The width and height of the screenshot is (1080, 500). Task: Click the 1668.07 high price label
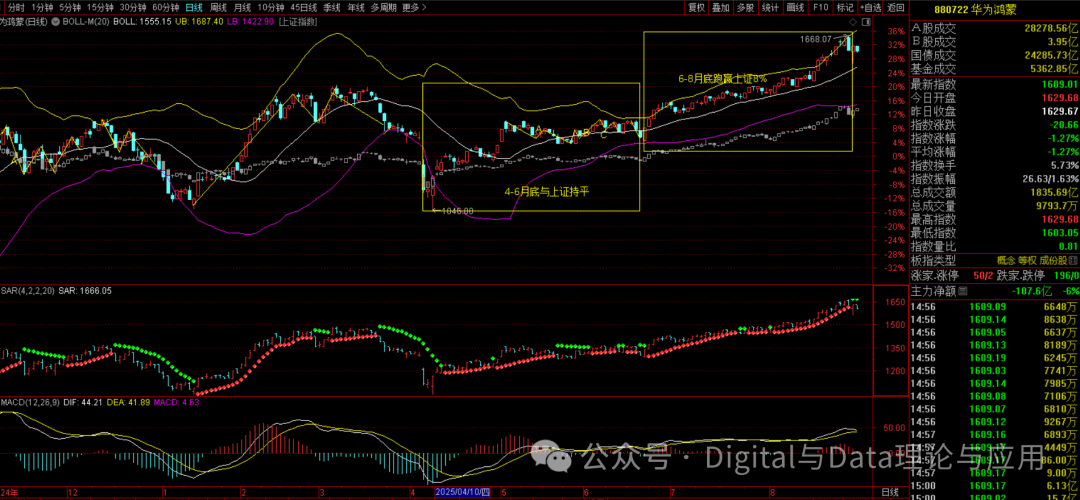(x=816, y=39)
